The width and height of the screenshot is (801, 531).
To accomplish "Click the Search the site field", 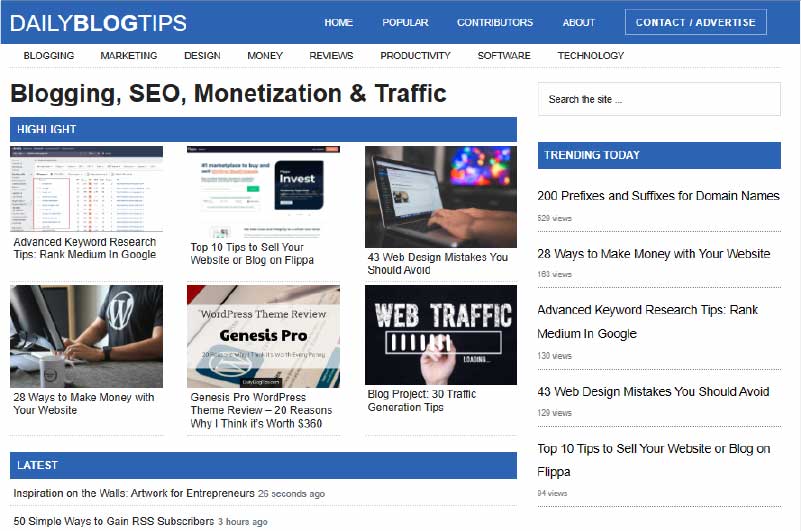I will (x=659, y=99).
